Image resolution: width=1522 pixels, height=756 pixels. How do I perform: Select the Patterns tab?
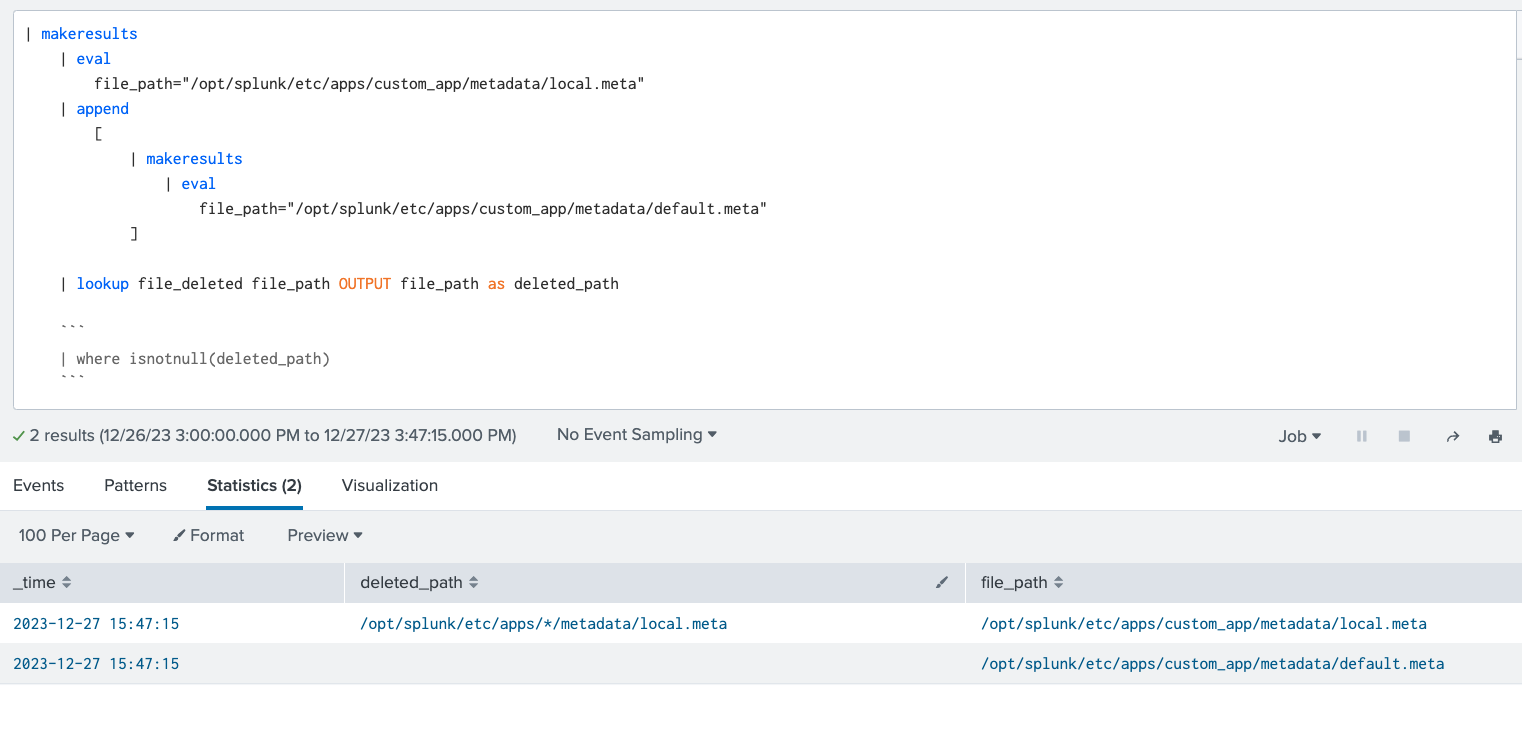pyautogui.click(x=135, y=485)
